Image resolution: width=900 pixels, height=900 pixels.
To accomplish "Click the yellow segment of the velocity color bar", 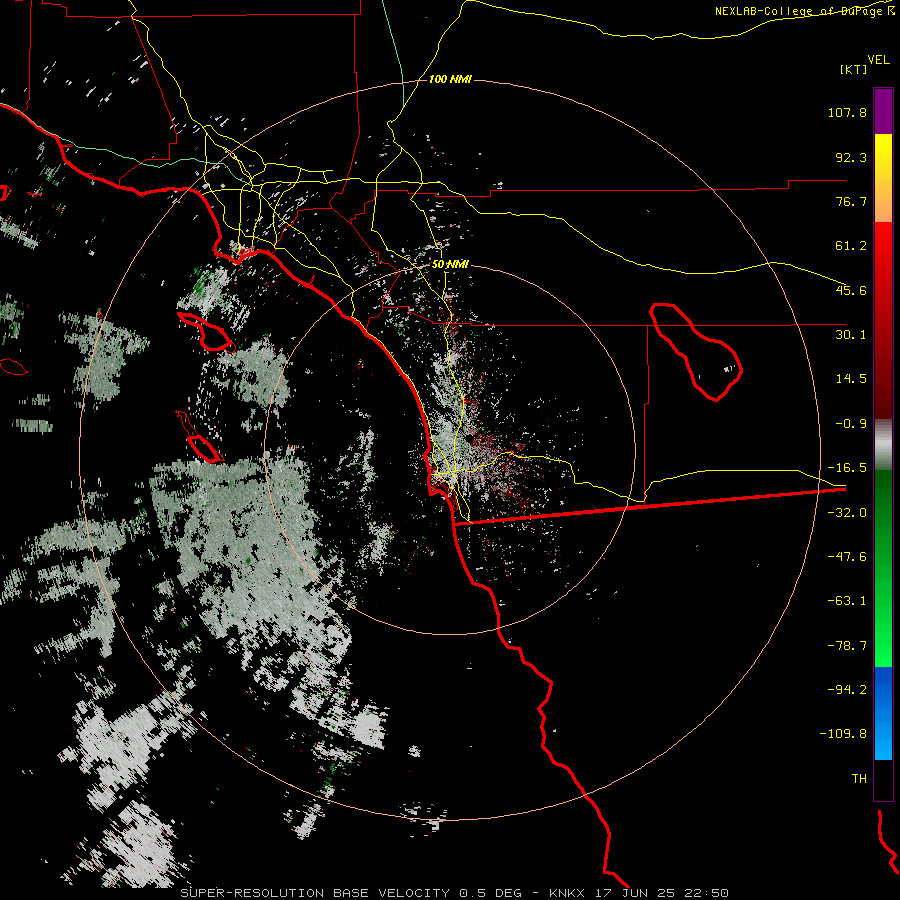I will [883, 161].
